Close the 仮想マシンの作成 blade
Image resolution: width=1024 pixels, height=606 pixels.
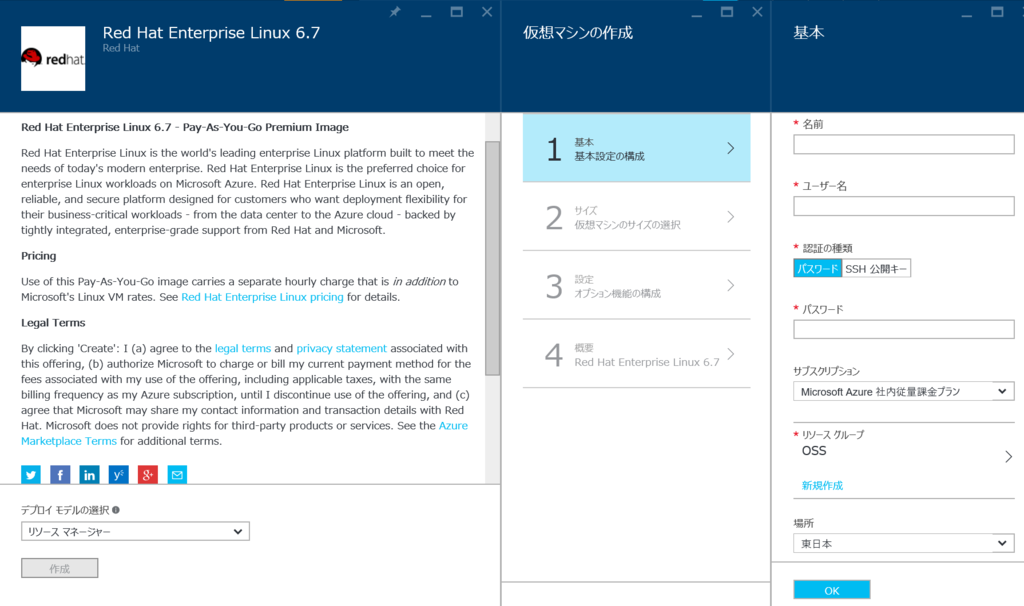[x=758, y=12]
